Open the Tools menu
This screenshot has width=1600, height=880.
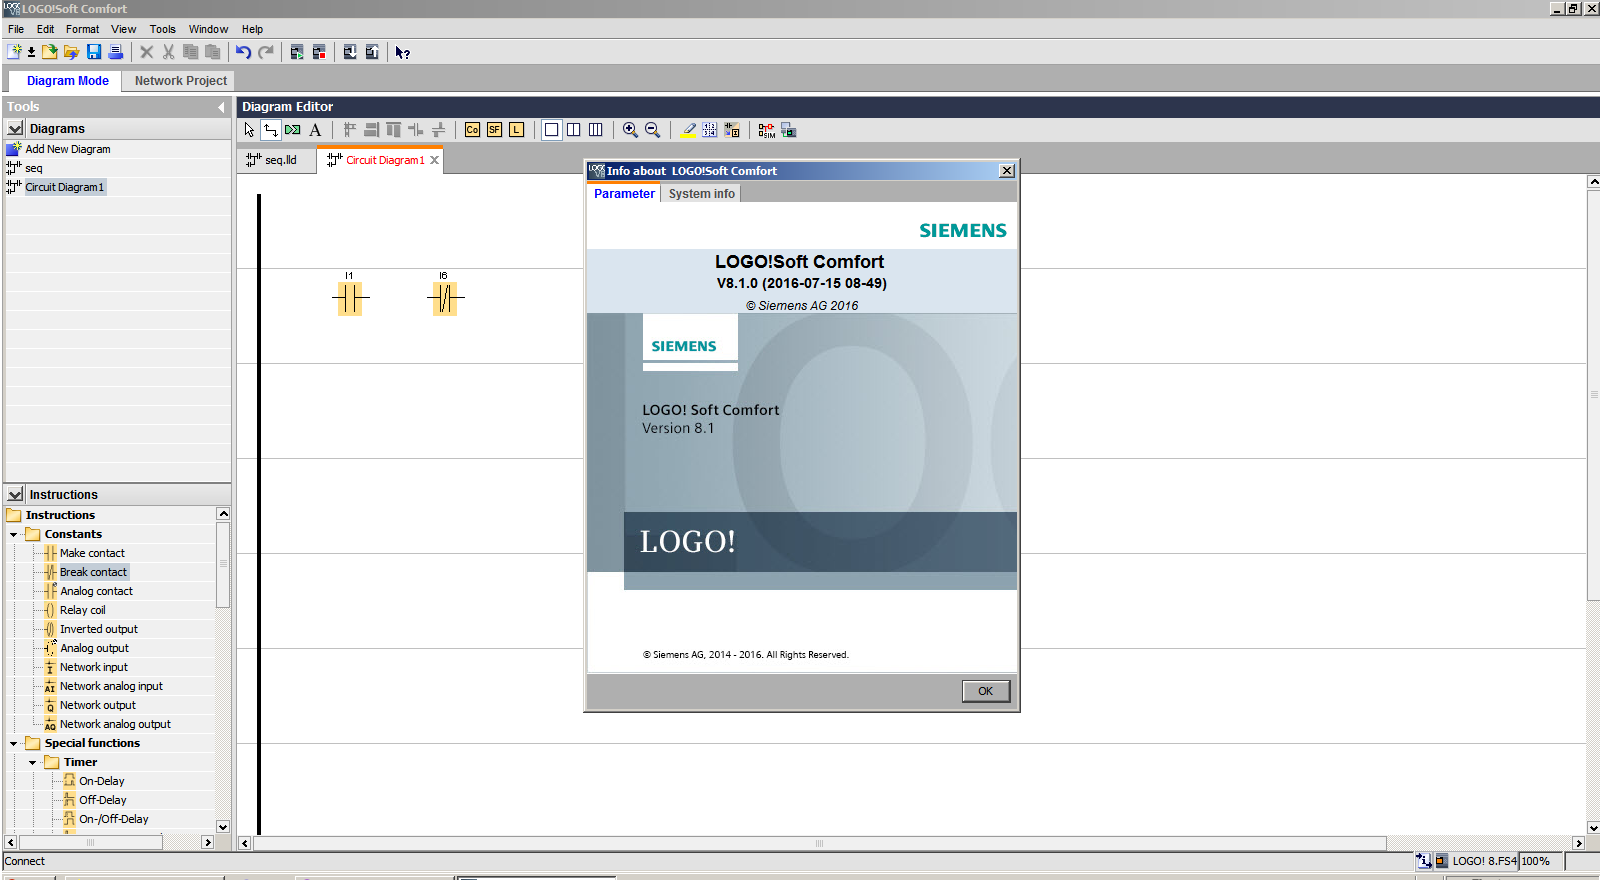click(x=163, y=29)
